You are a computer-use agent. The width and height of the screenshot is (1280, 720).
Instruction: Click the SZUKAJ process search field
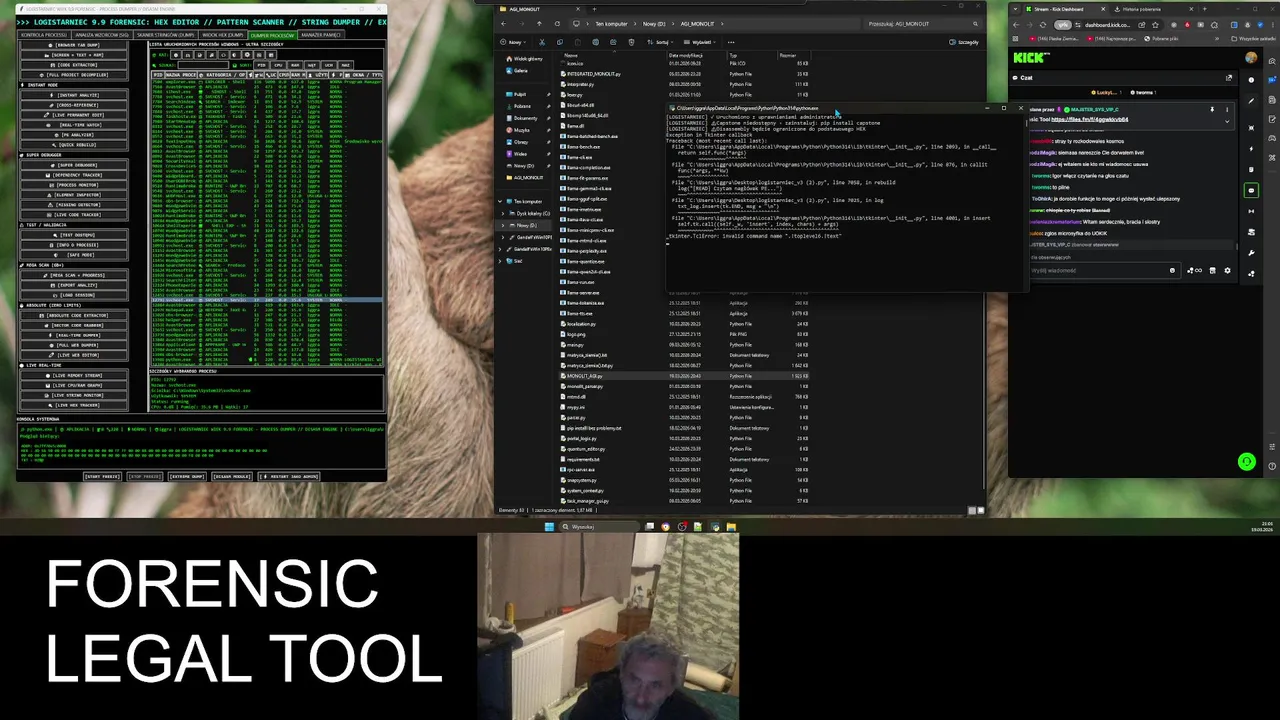click(x=203, y=65)
